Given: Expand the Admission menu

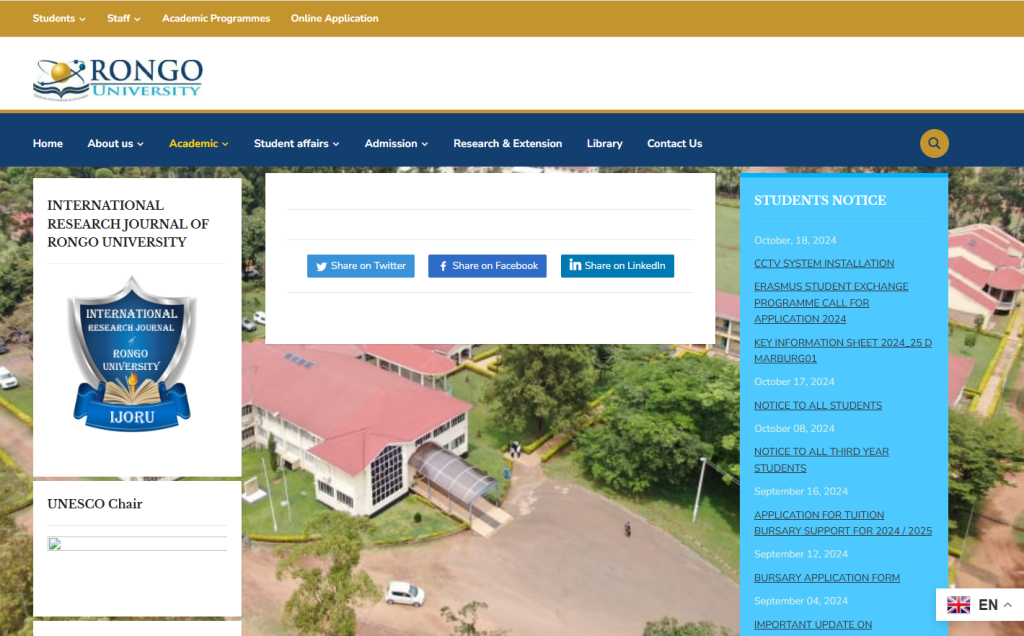Looking at the screenshot, I should pyautogui.click(x=396, y=143).
